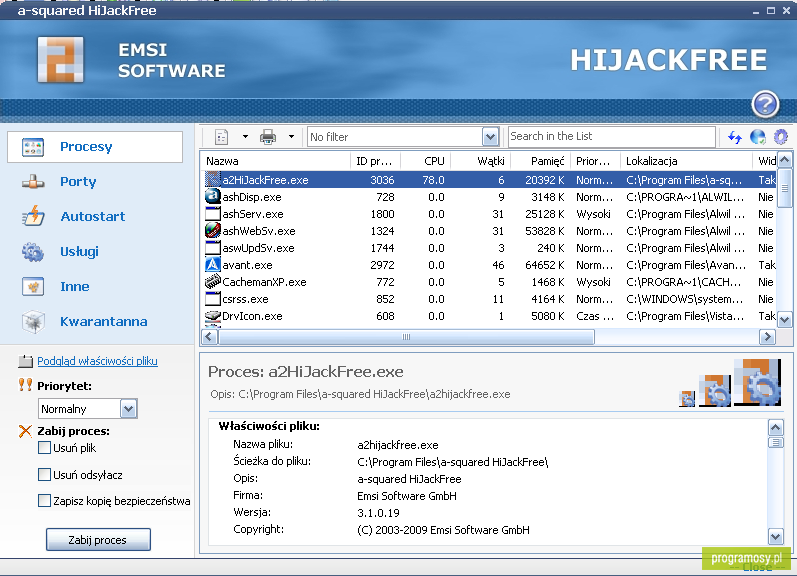Click the Zabij proces red X icon
This screenshot has width=797, height=576.
tap(25, 431)
